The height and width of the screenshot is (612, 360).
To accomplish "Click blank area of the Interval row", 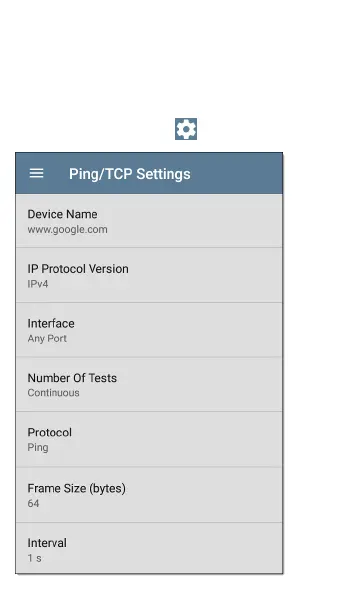I will click(195, 548).
